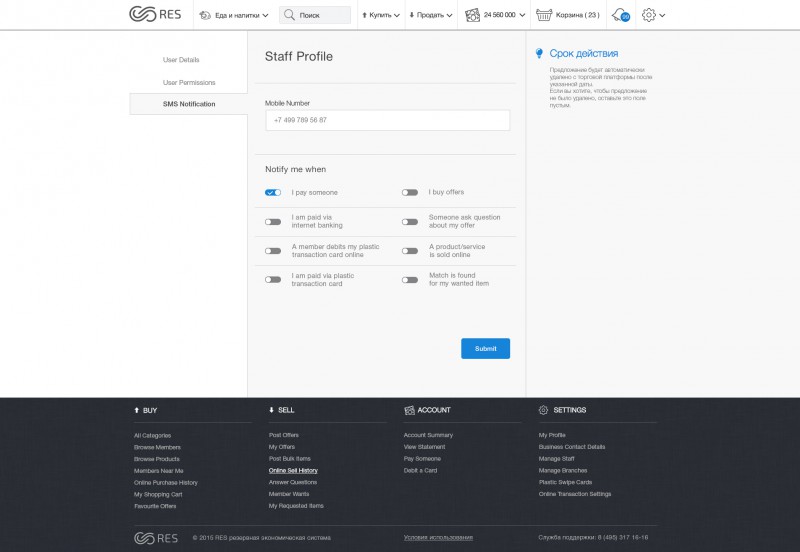Screen dimensions: 800x552
Task: Enable 'A product/service is sold online' toggle
Action: pyautogui.click(x=410, y=251)
